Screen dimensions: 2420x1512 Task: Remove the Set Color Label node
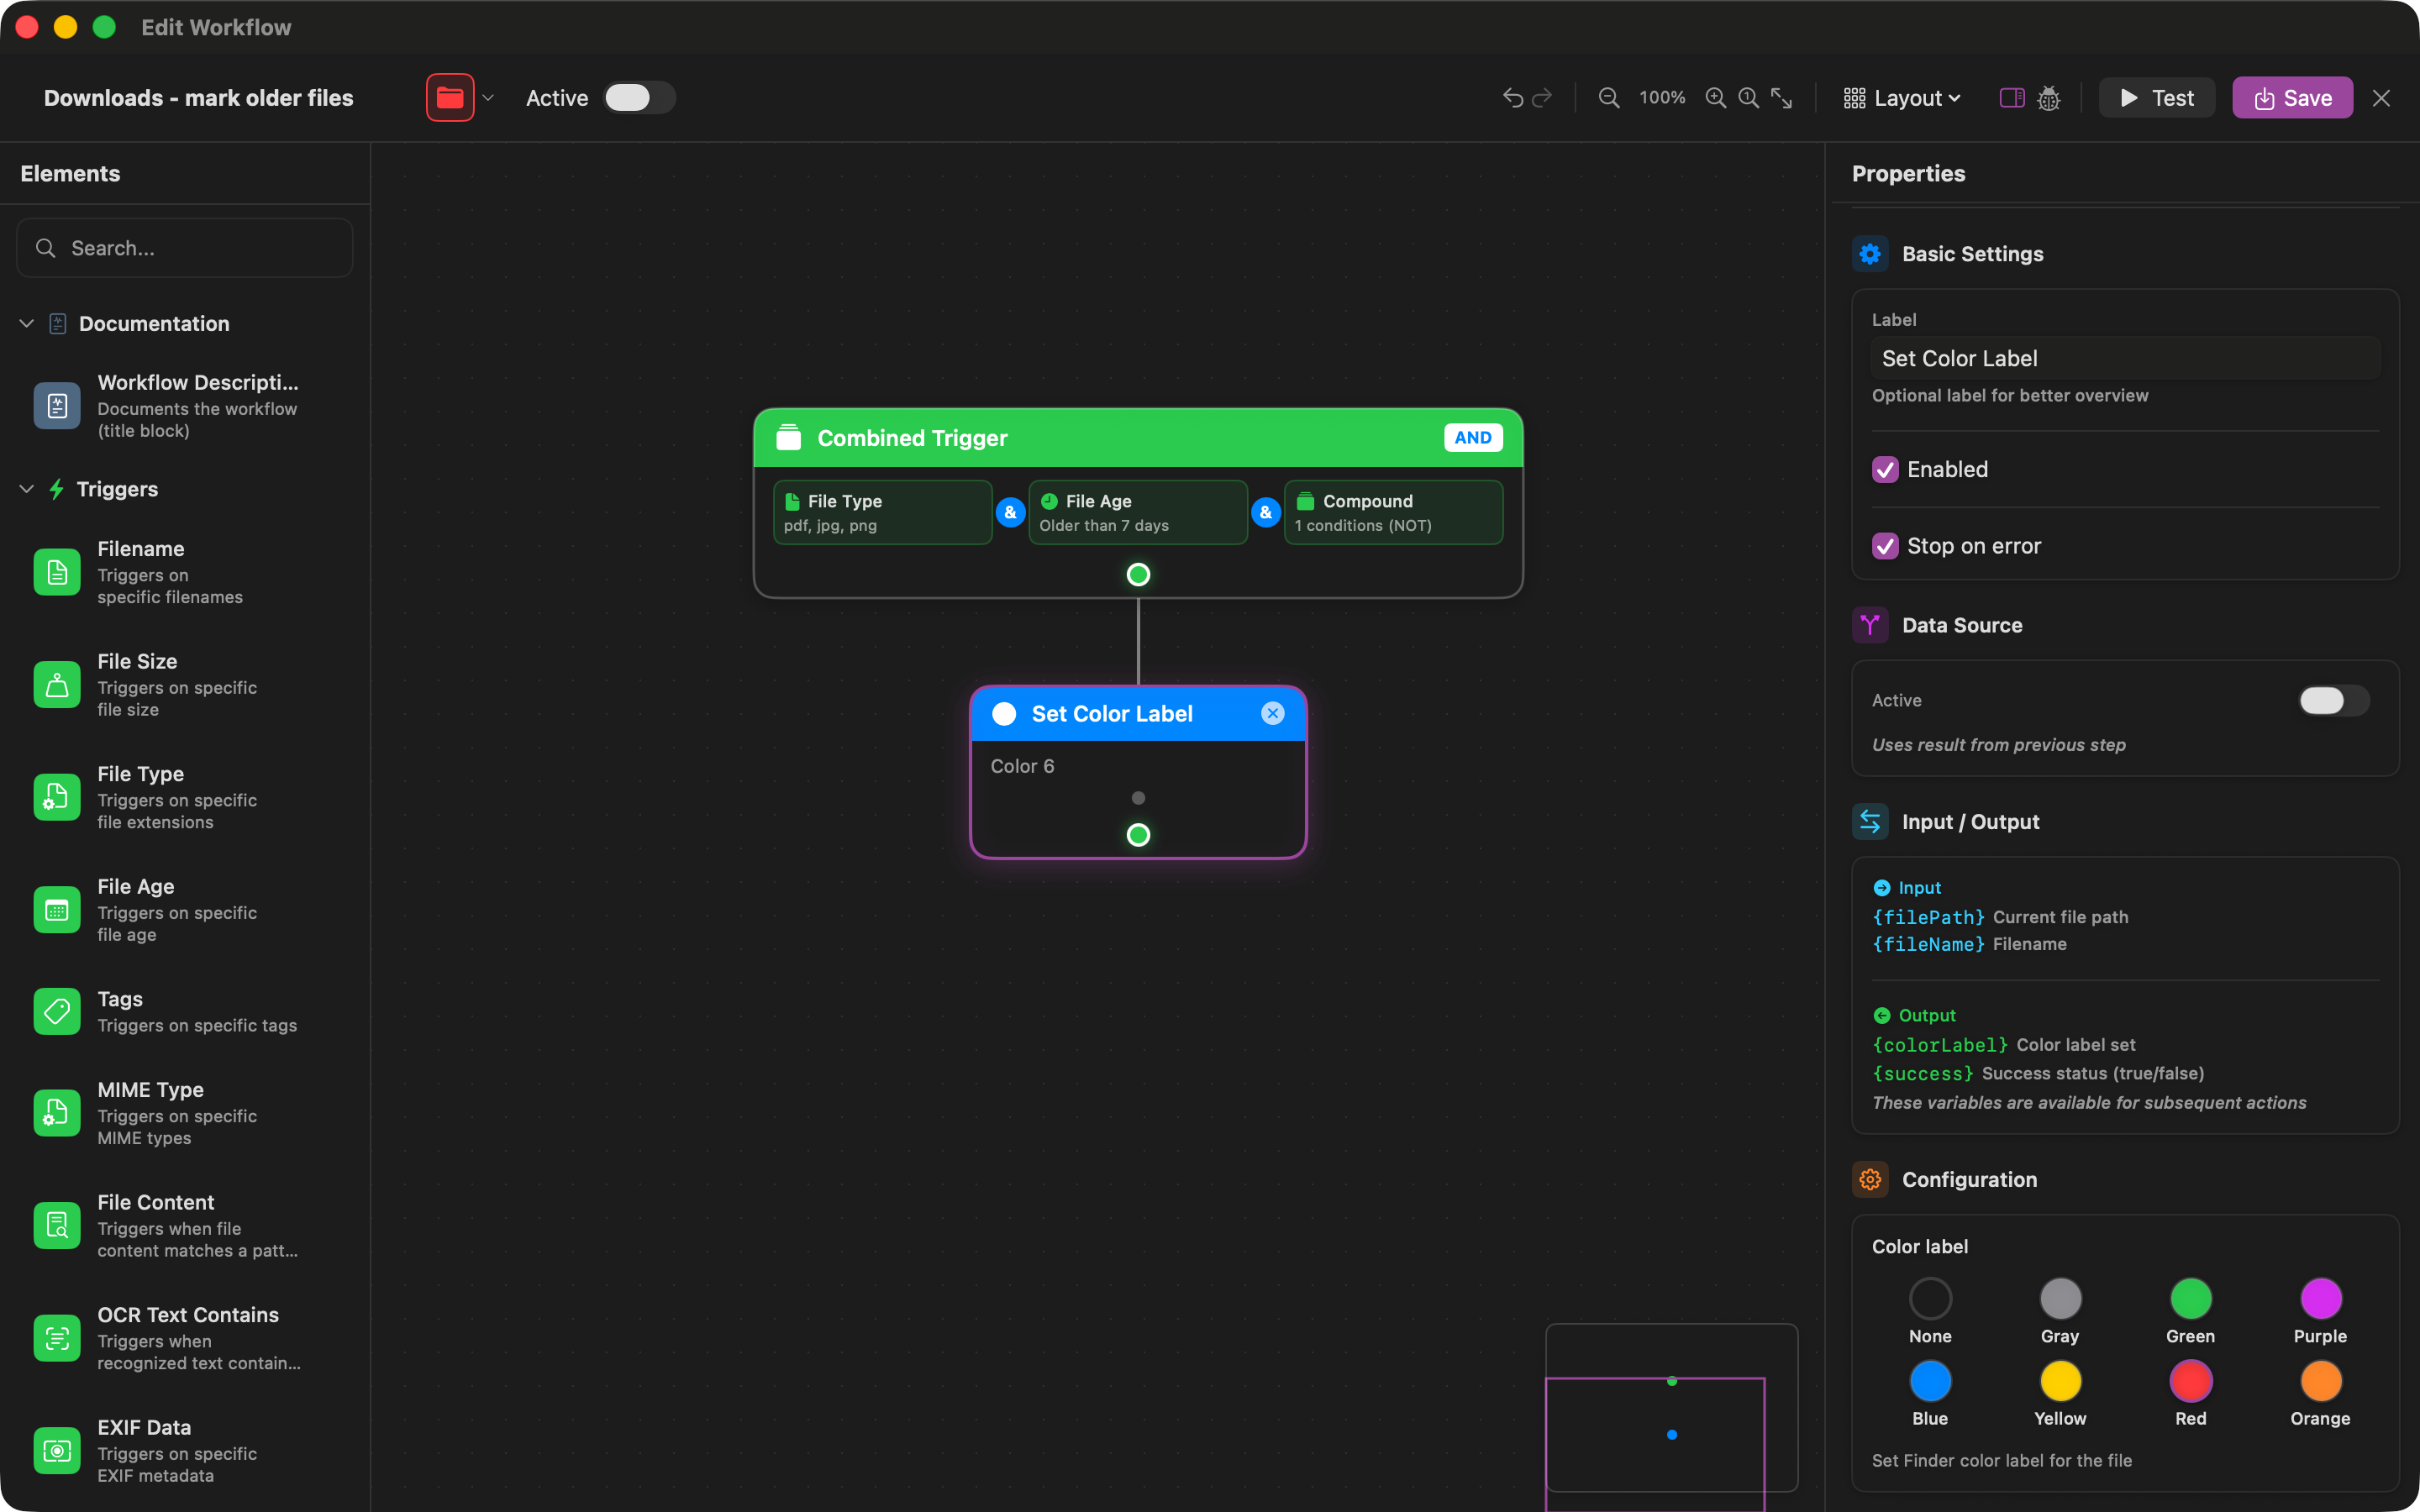(1272, 713)
